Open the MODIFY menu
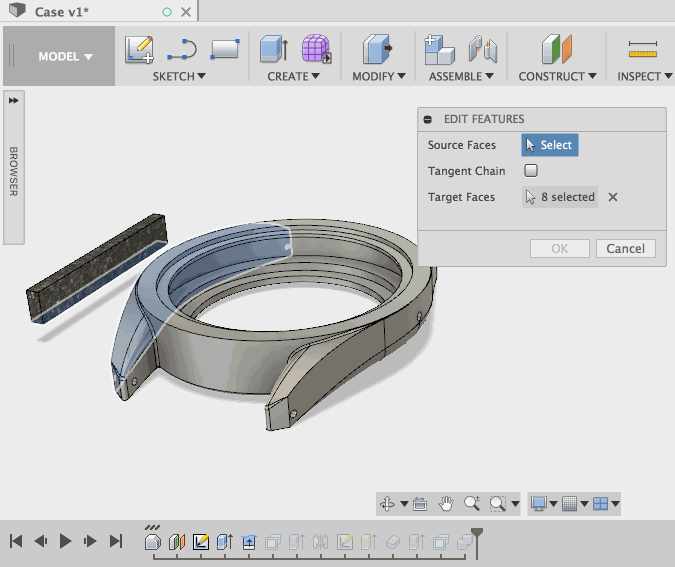Viewport: 675px width, 567px height. [x=379, y=76]
